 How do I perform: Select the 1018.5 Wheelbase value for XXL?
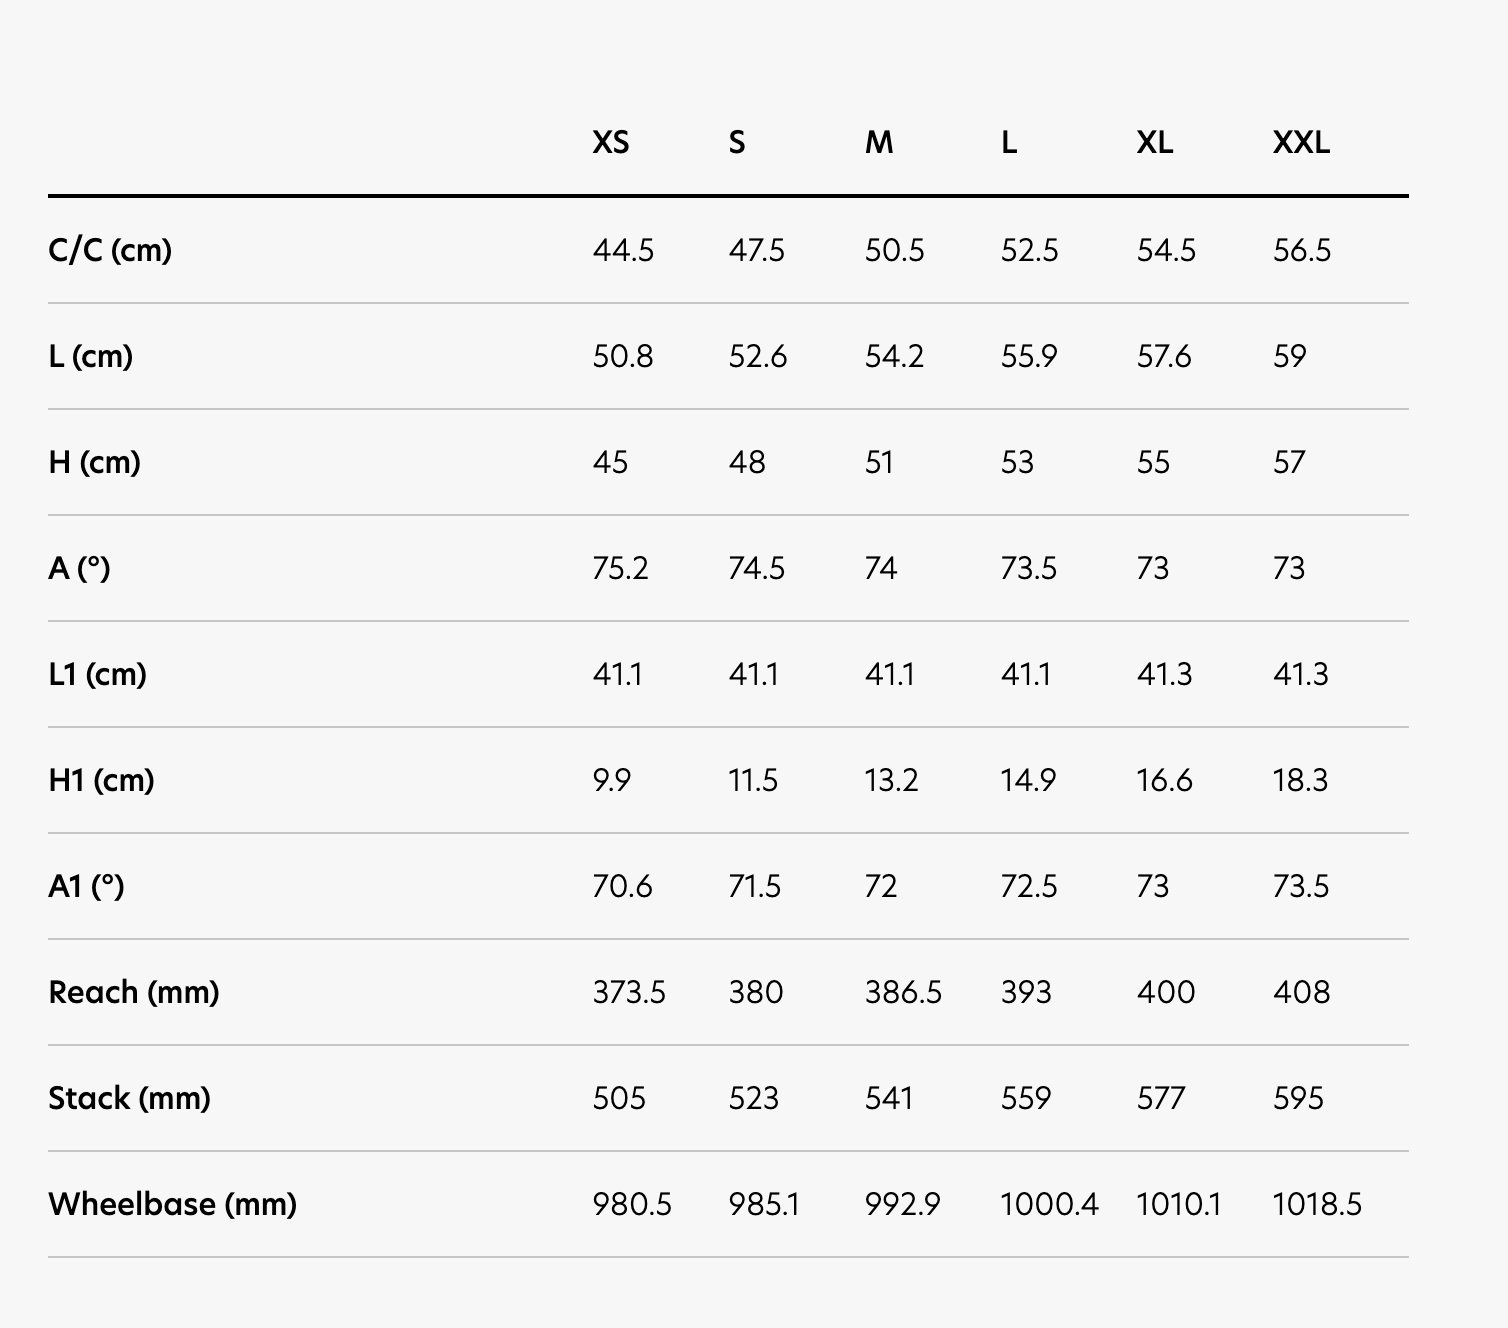(x=1316, y=1204)
